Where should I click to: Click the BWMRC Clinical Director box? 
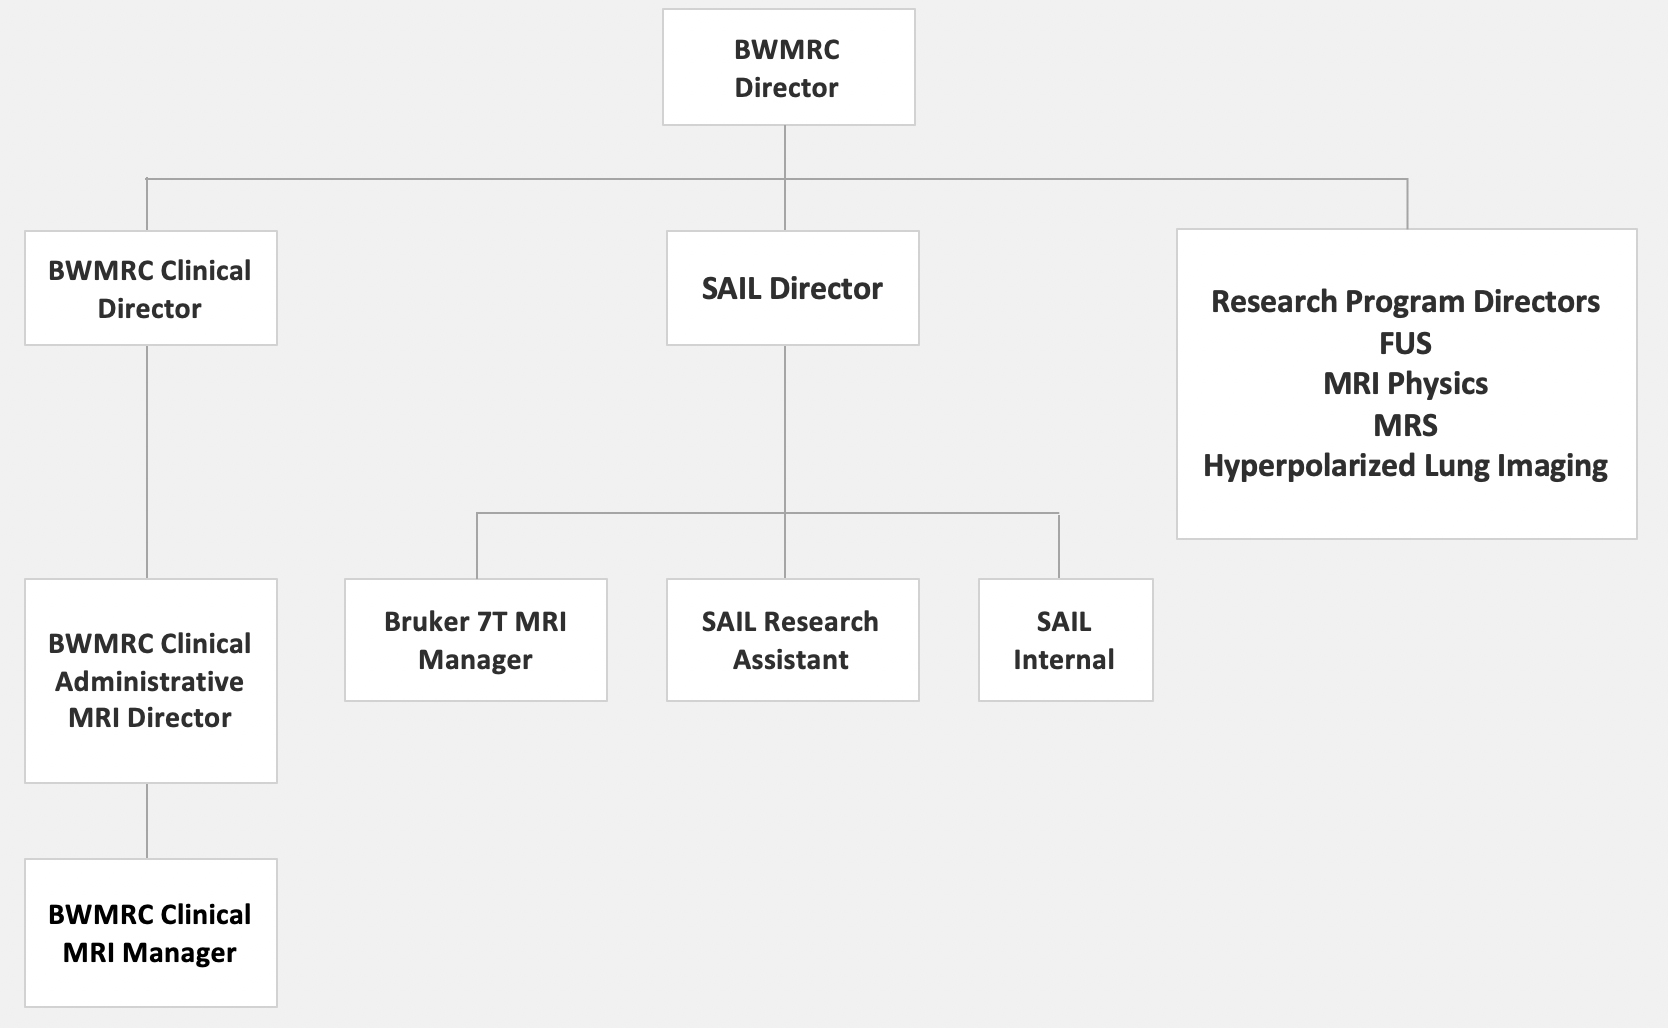(x=150, y=289)
